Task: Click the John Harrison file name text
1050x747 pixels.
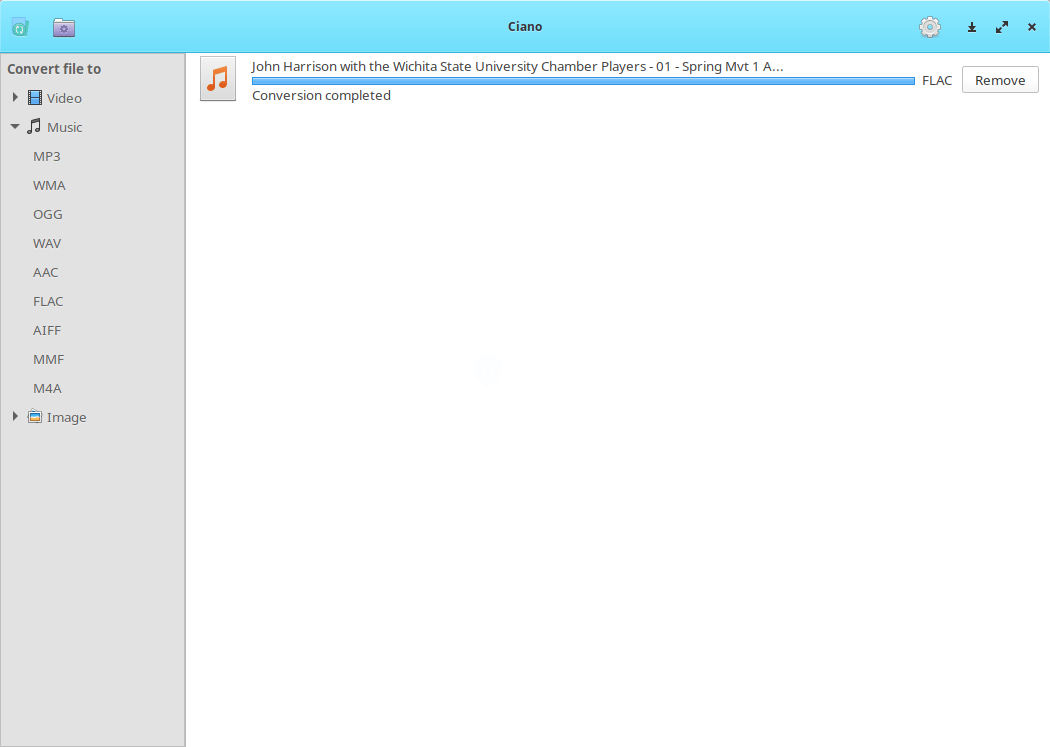Action: pos(517,66)
